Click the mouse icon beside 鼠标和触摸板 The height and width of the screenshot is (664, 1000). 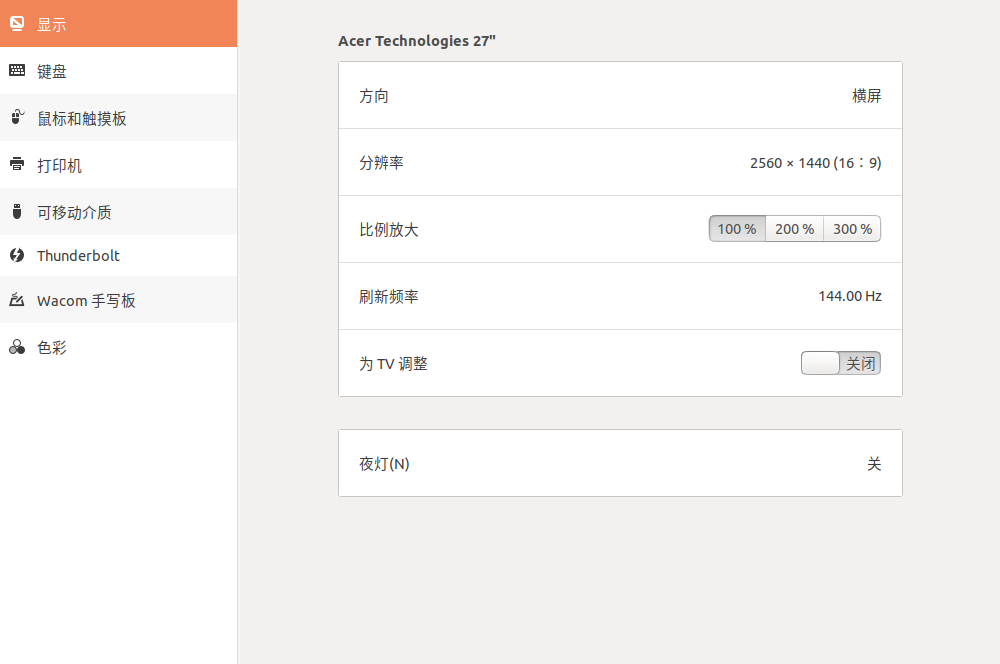17,117
